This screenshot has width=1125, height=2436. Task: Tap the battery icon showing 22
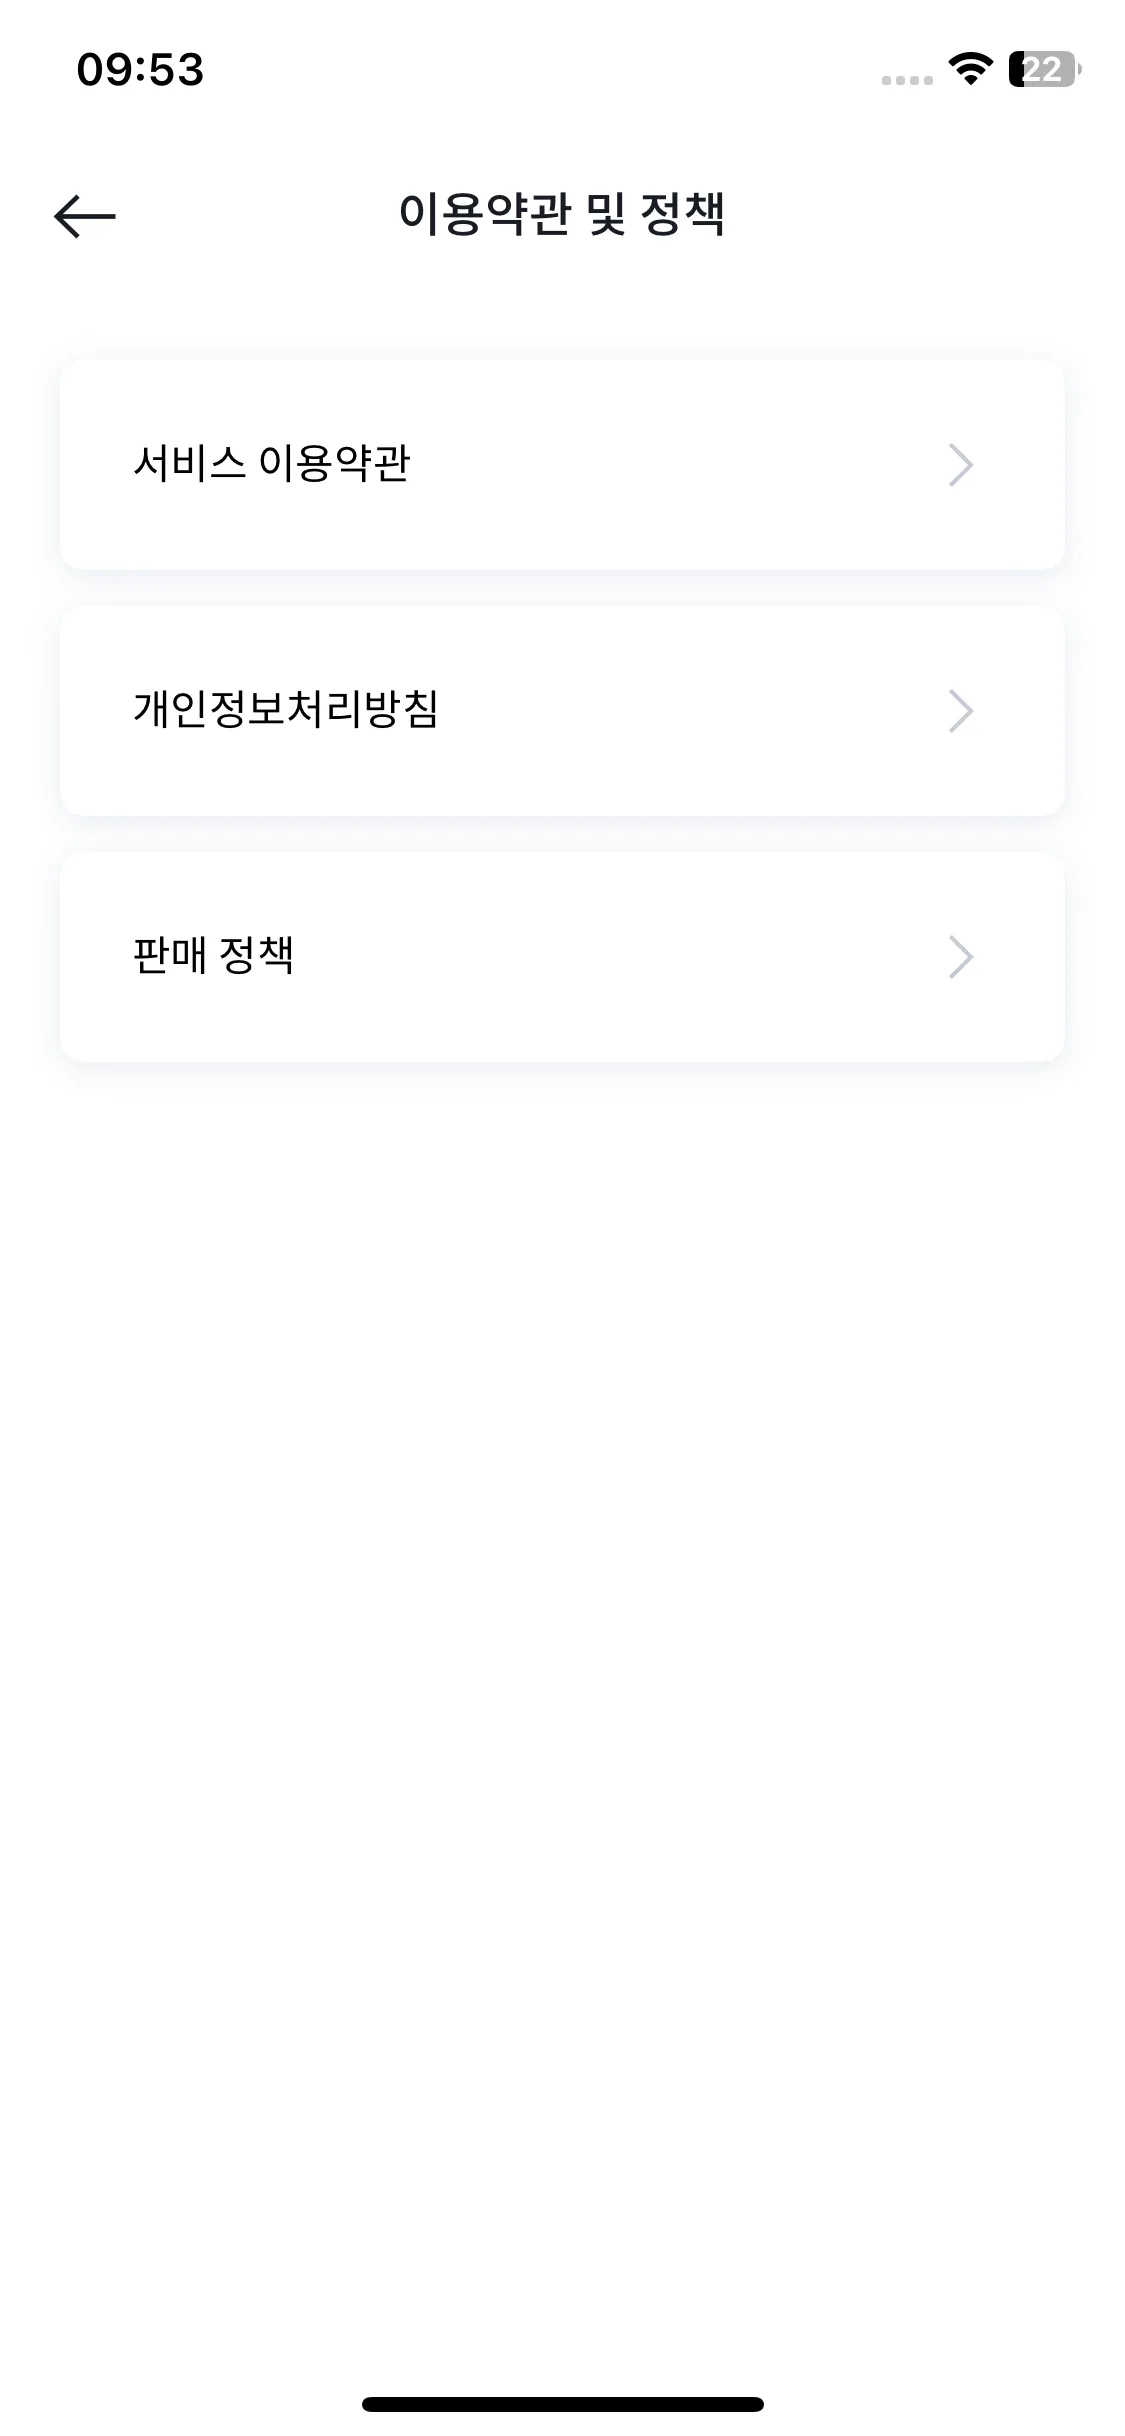pos(1044,69)
